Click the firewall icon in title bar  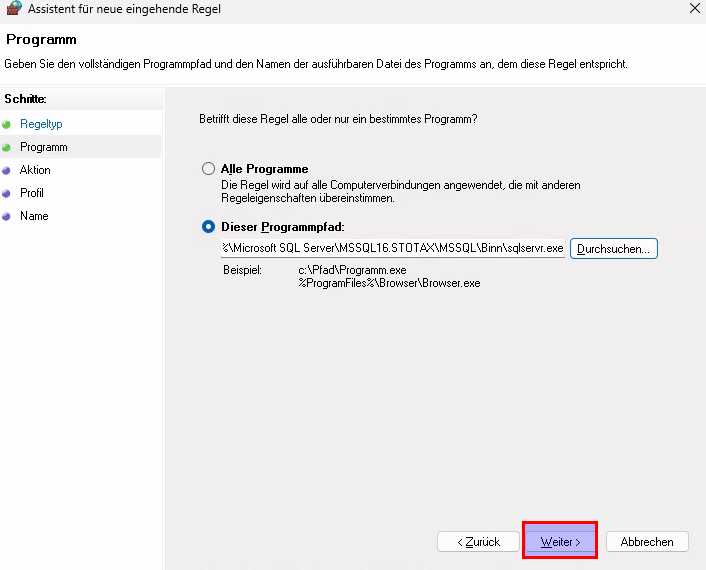[13, 9]
